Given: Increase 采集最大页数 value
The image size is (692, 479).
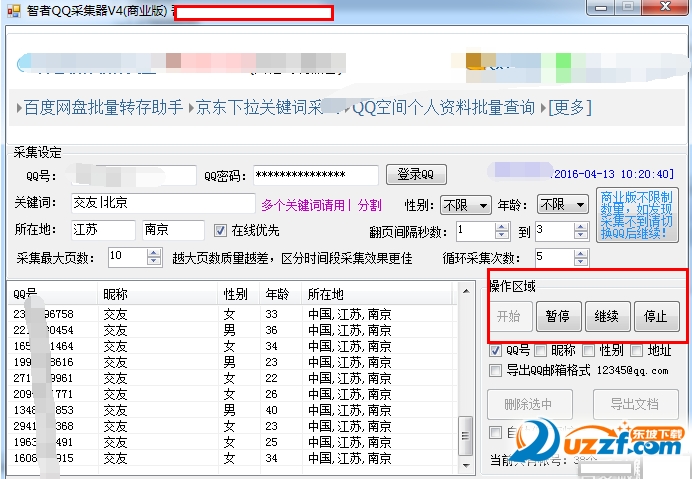Looking at the screenshot, I should coord(154,253).
